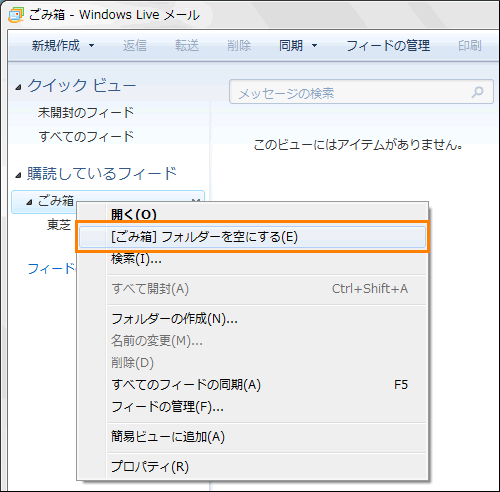Click the 印刷 toolbar button
500x492 pixels.
[x=470, y=46]
